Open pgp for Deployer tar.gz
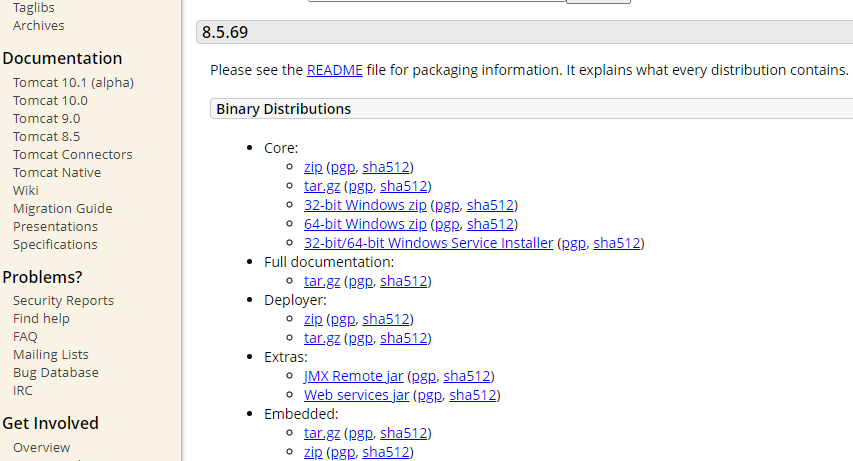 tap(361, 338)
